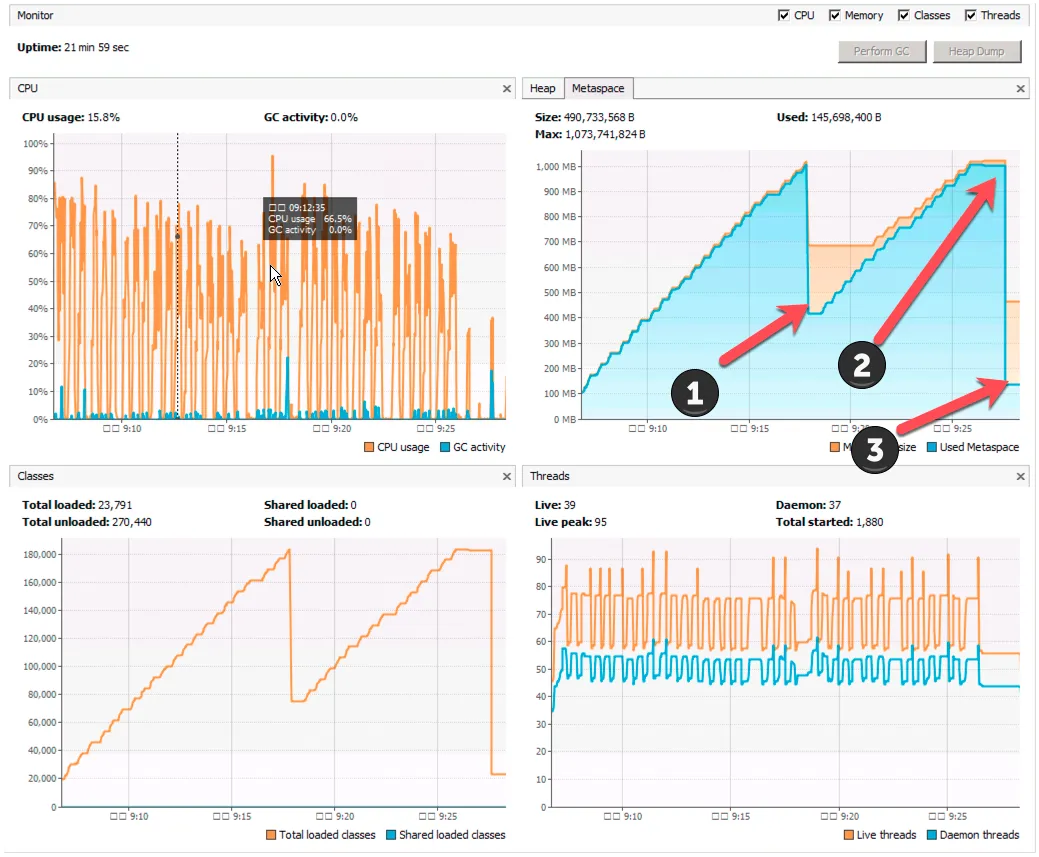Click the Heap Dump button

[977, 52]
